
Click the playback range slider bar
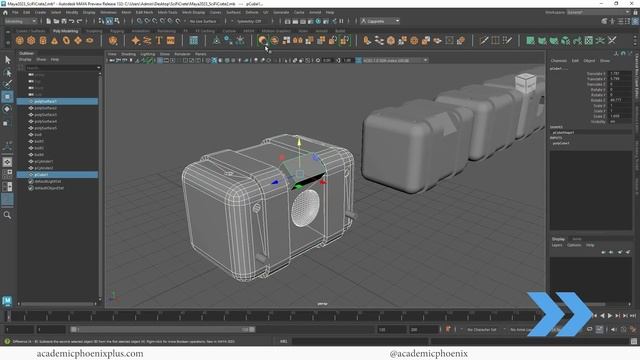point(162,329)
